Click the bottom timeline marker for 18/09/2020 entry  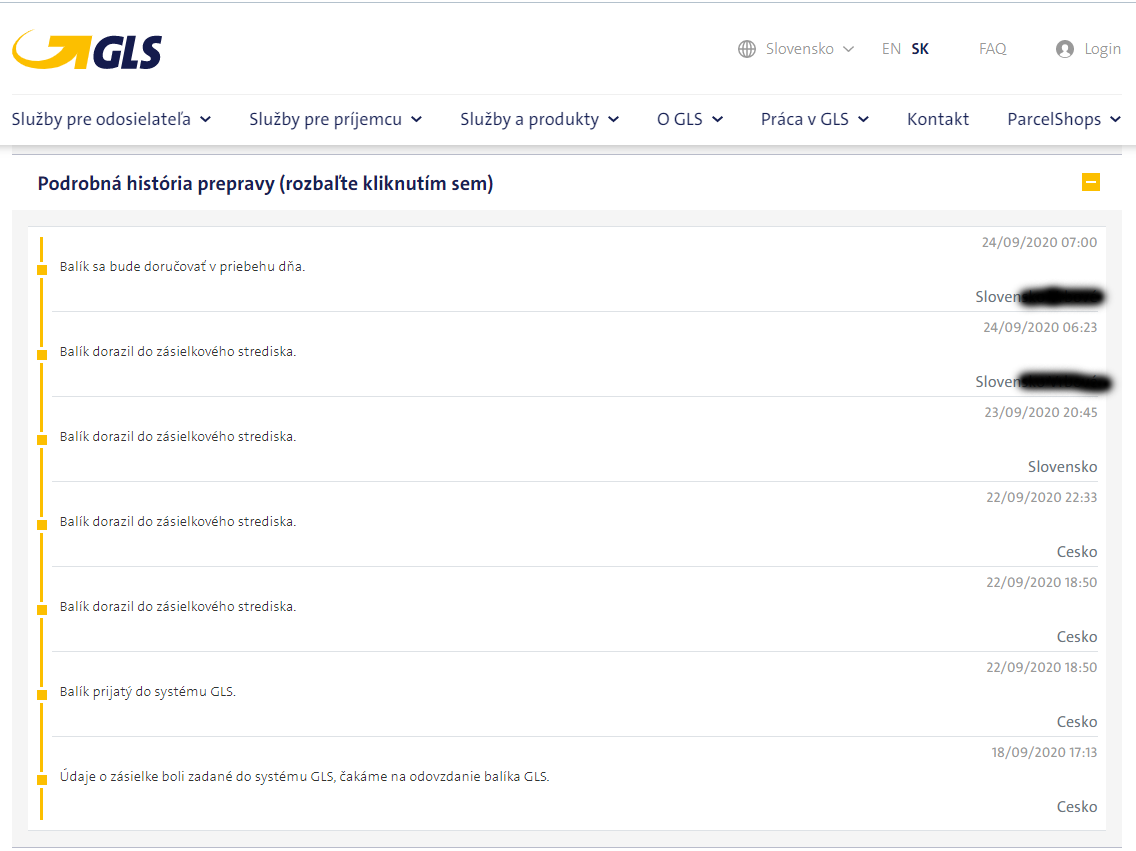click(x=42, y=779)
